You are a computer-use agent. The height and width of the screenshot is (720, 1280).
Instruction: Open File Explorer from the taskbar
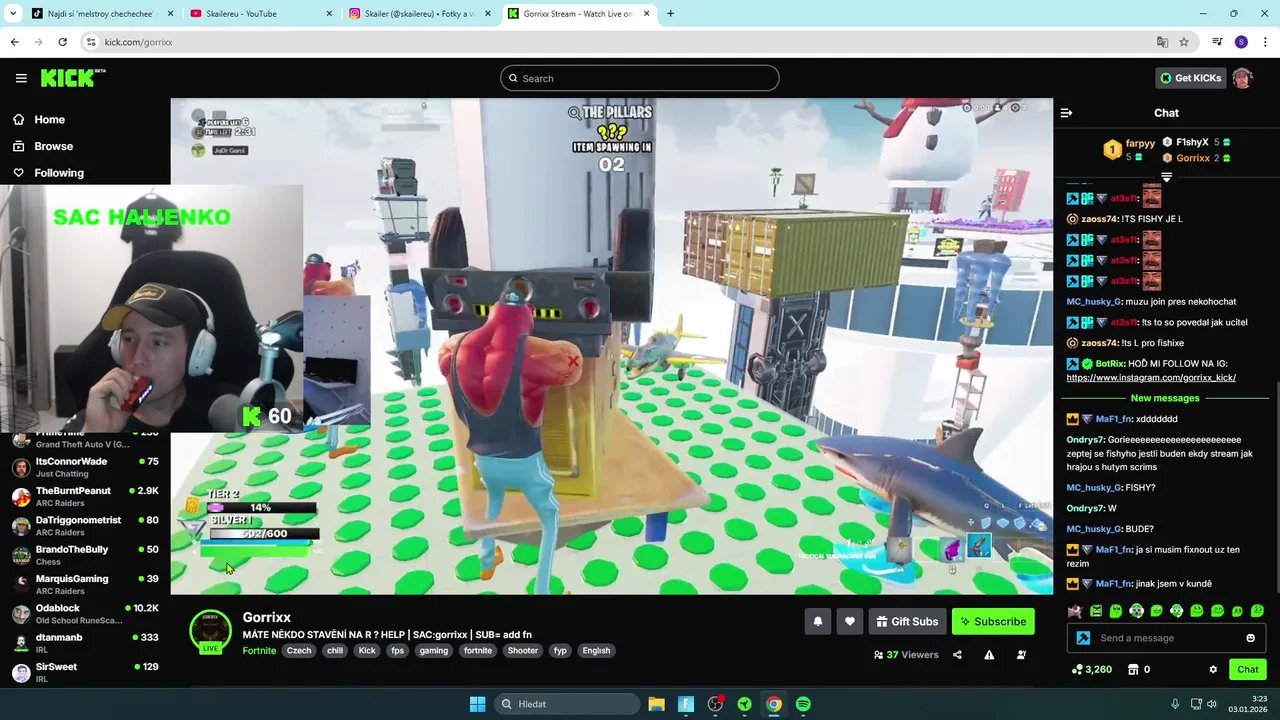pos(656,704)
